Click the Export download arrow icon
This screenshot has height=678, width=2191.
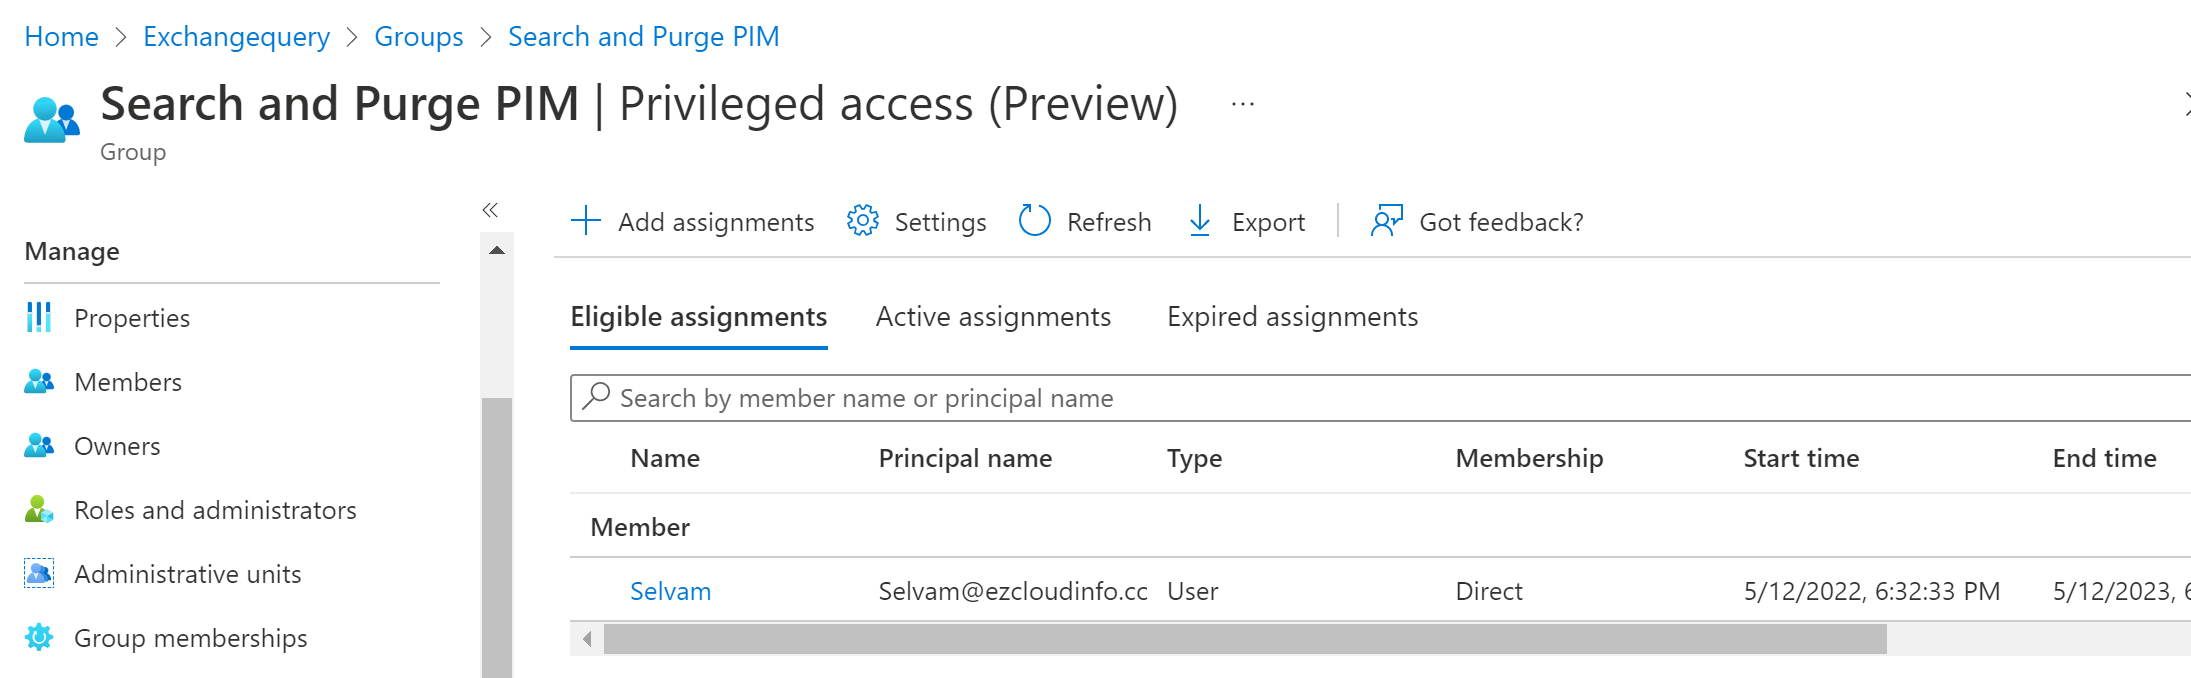pos(1200,221)
